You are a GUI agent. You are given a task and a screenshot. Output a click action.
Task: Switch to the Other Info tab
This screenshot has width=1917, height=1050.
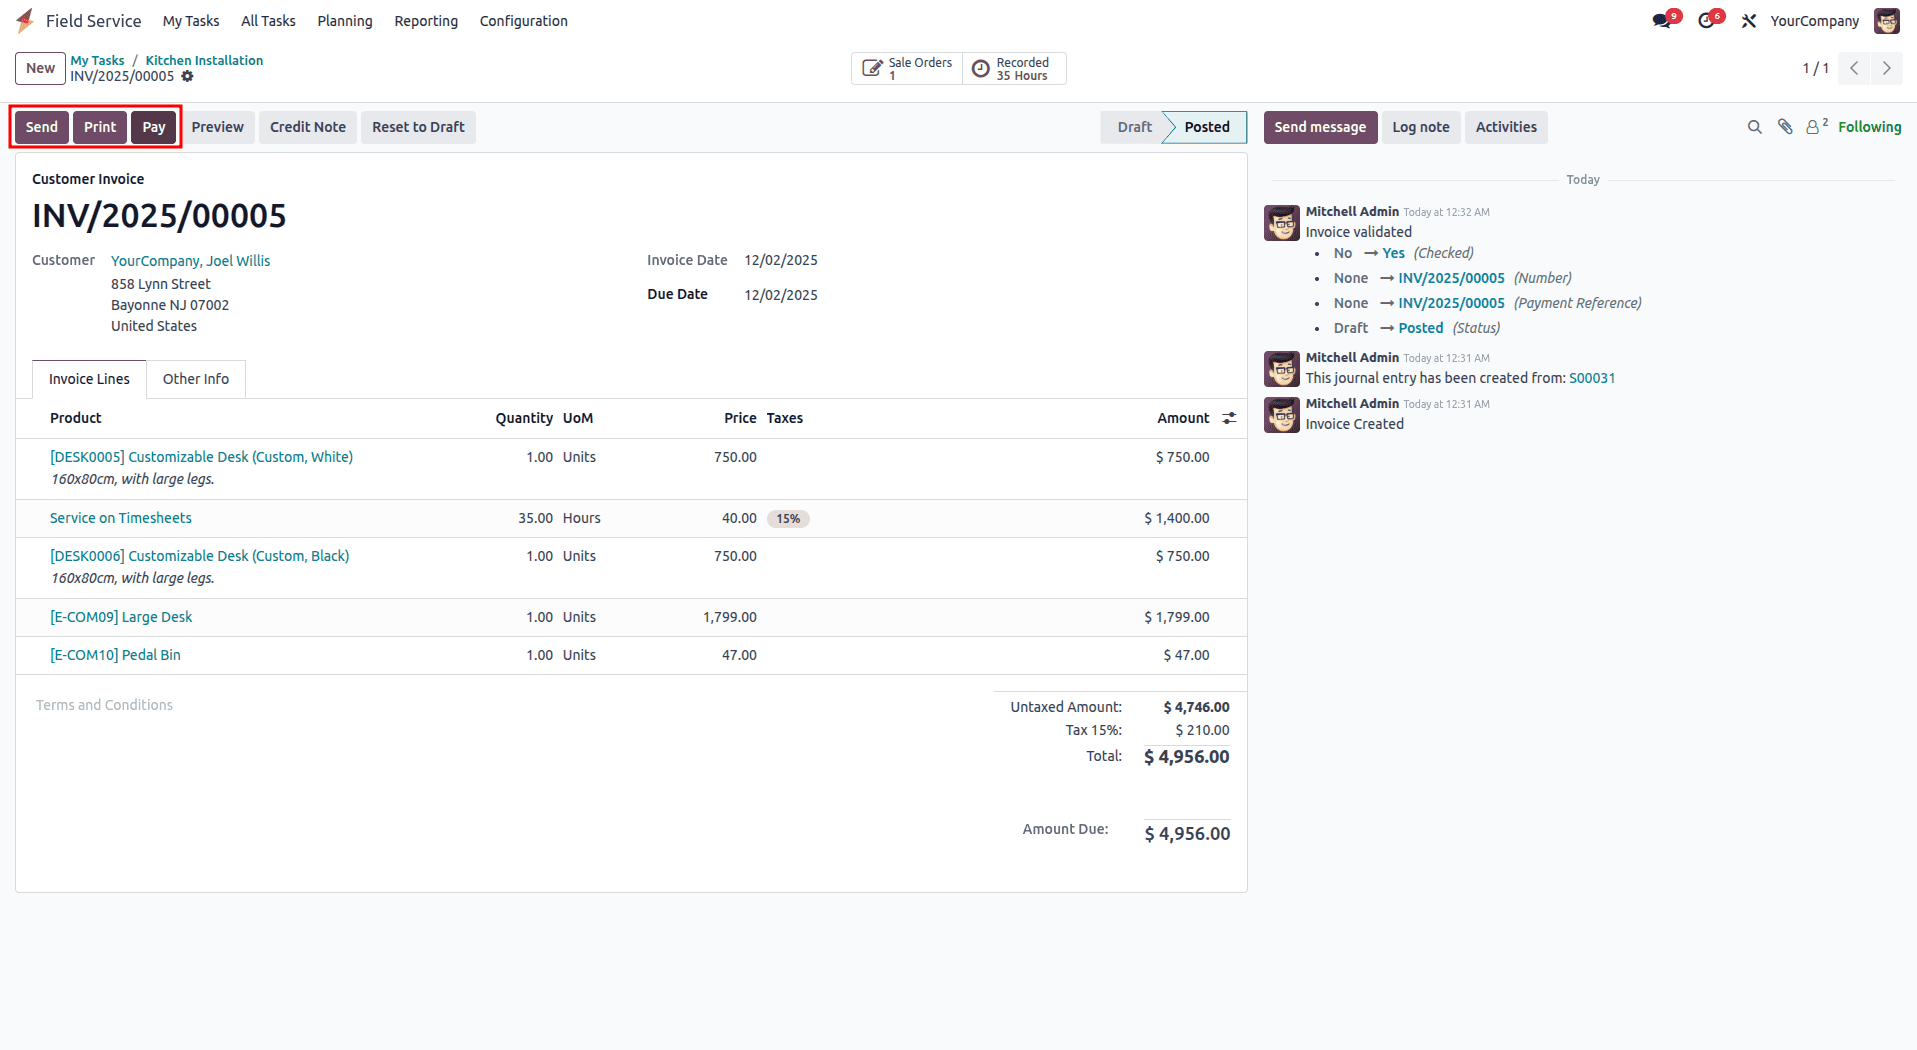(196, 379)
